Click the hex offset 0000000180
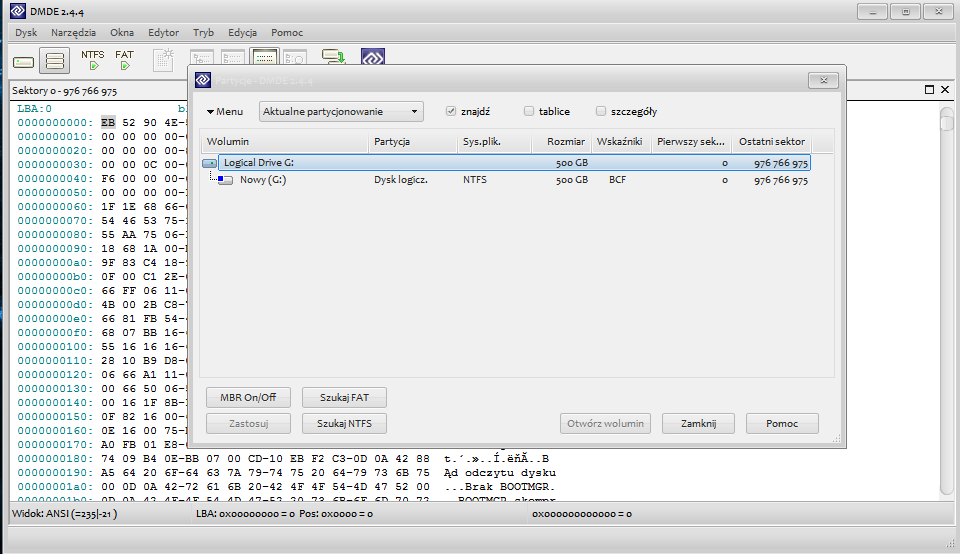960x554 pixels. click(x=55, y=459)
